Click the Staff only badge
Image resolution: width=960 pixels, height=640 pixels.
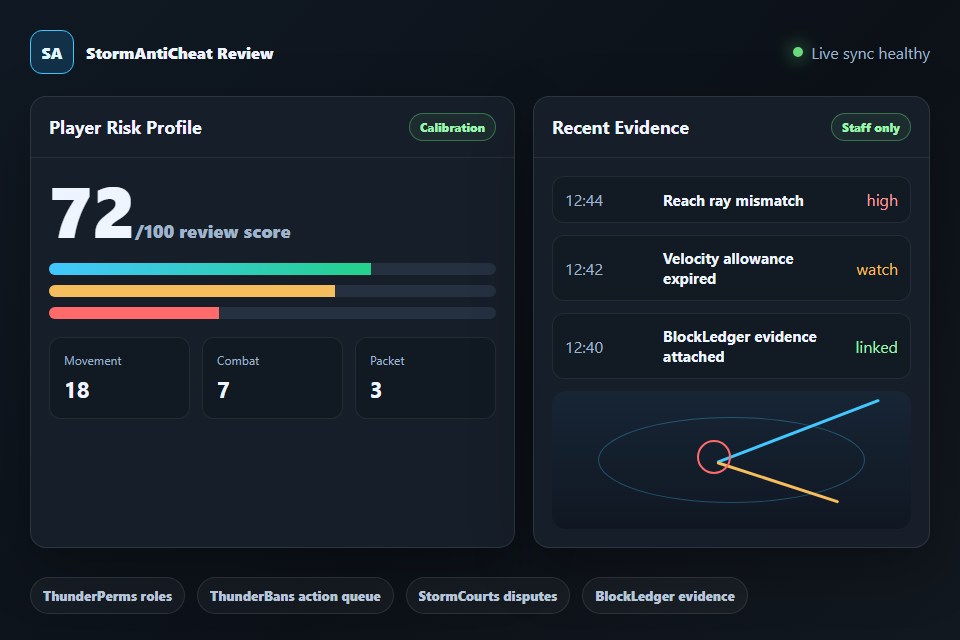pos(871,127)
